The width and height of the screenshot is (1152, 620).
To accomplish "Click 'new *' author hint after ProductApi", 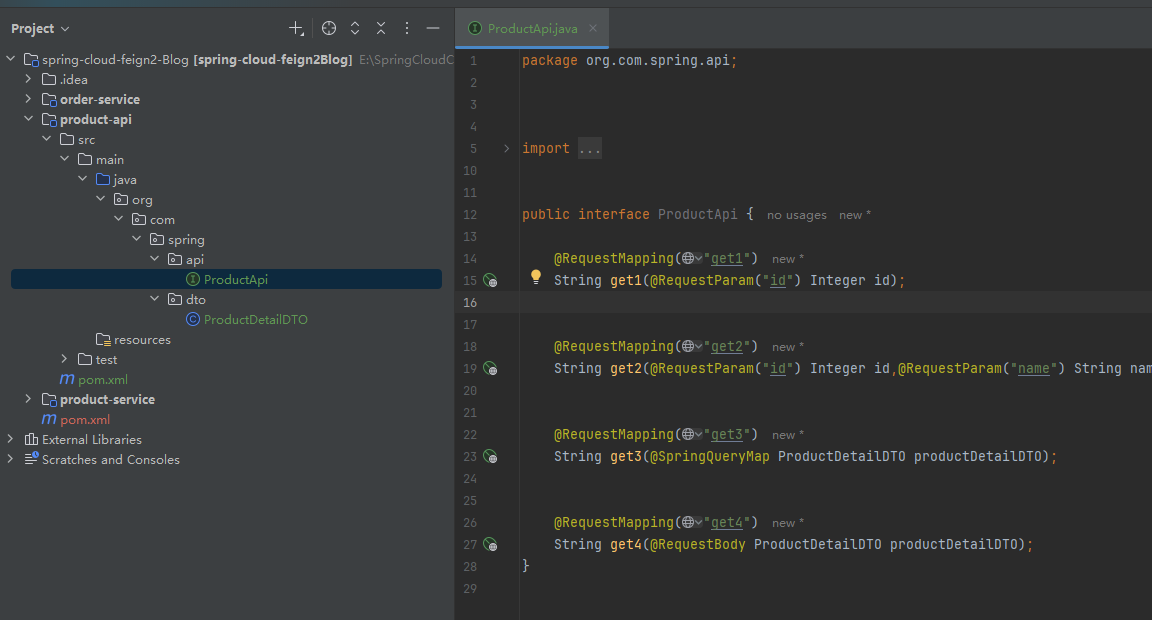I will click(855, 215).
